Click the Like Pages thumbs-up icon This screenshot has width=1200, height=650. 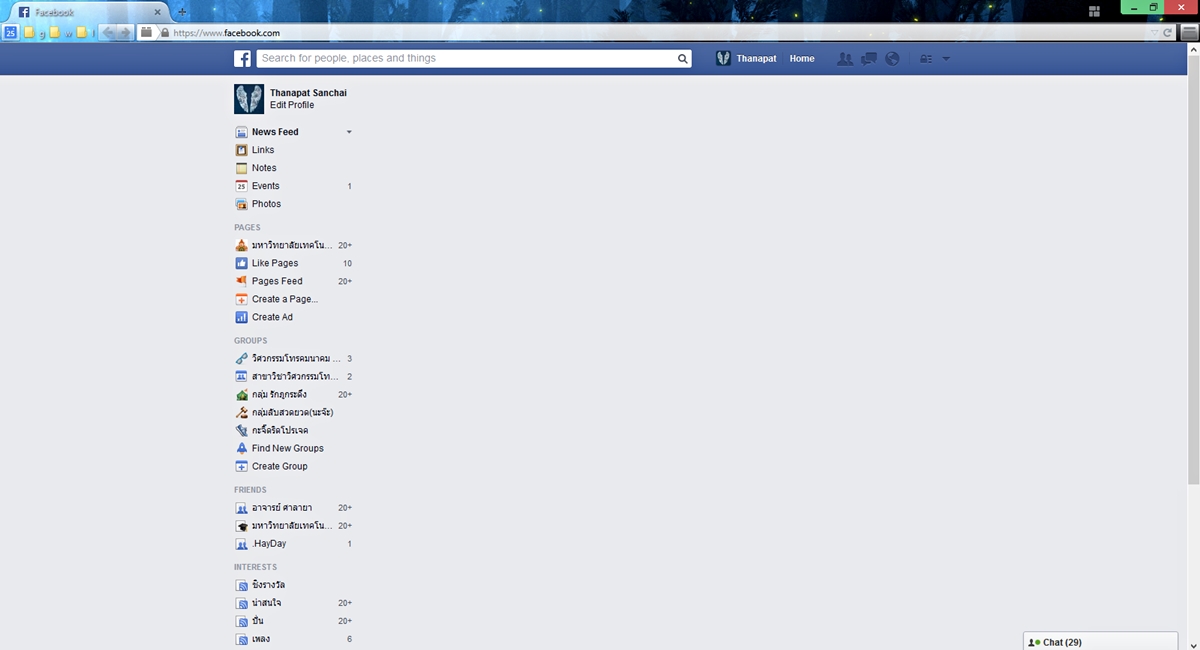pos(241,263)
